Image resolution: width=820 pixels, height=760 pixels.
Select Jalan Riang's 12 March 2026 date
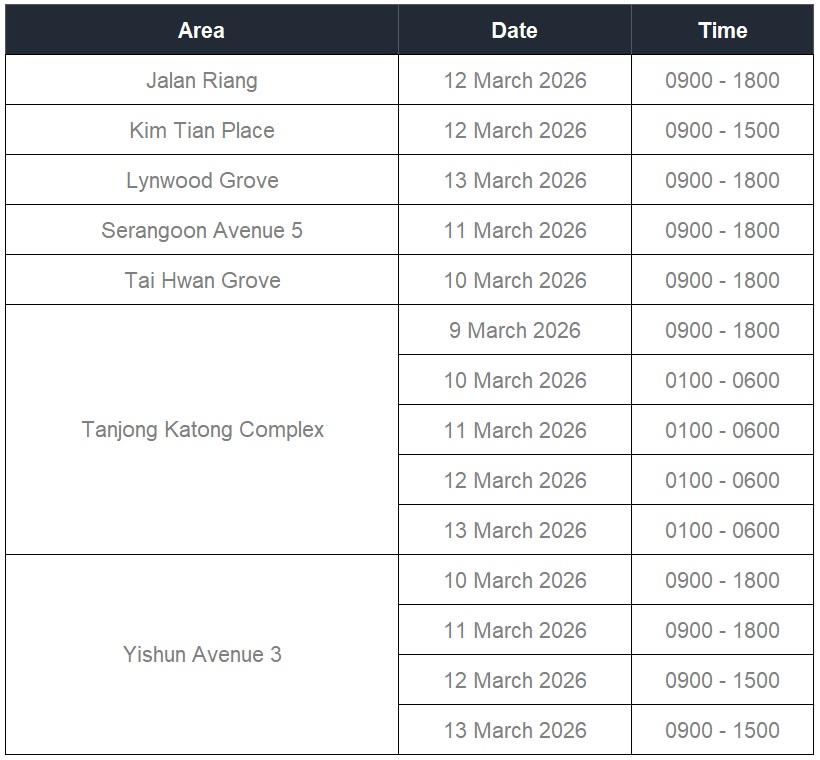click(514, 80)
